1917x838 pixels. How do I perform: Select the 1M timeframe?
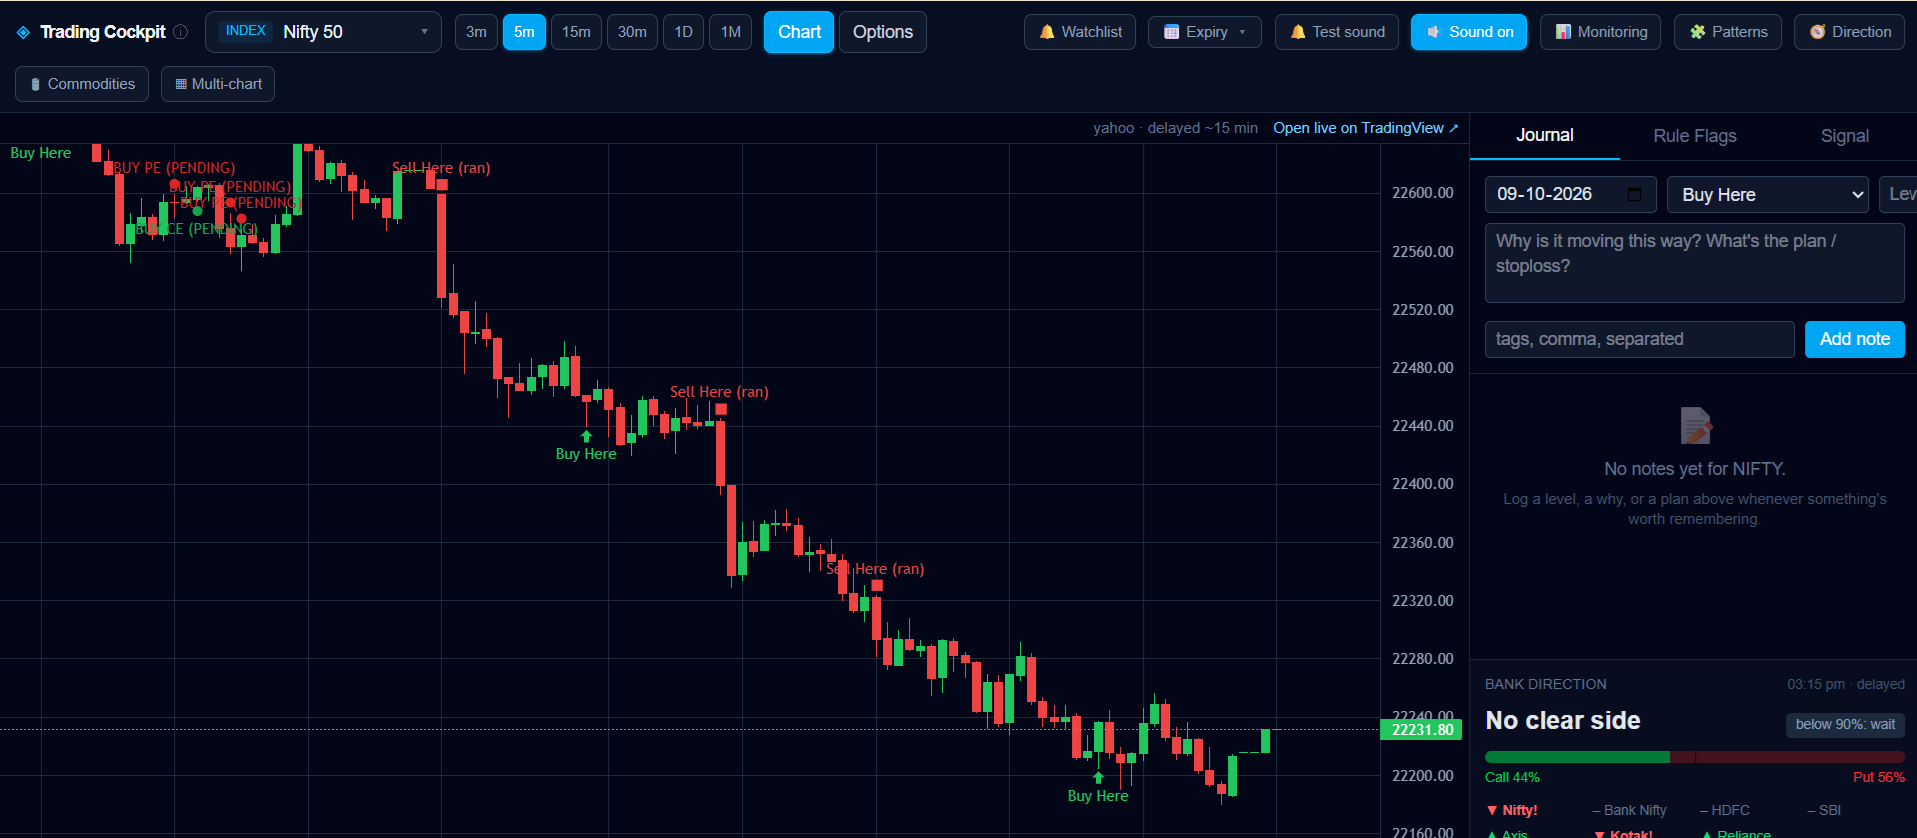[731, 32]
